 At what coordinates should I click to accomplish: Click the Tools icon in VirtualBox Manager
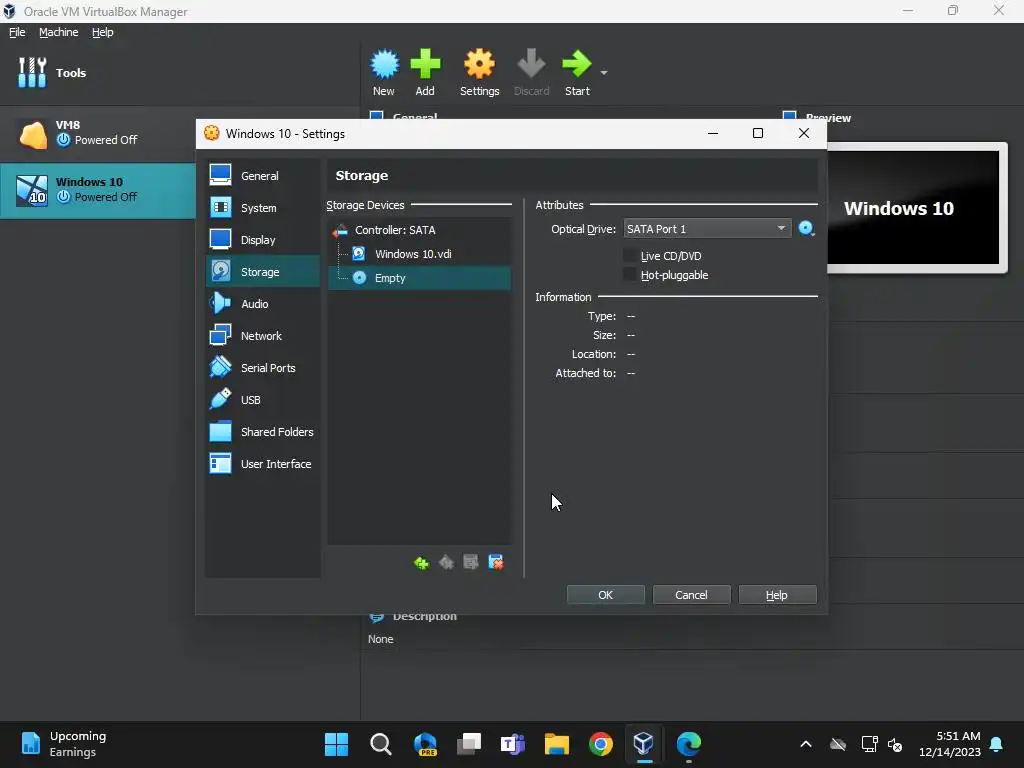[32, 72]
